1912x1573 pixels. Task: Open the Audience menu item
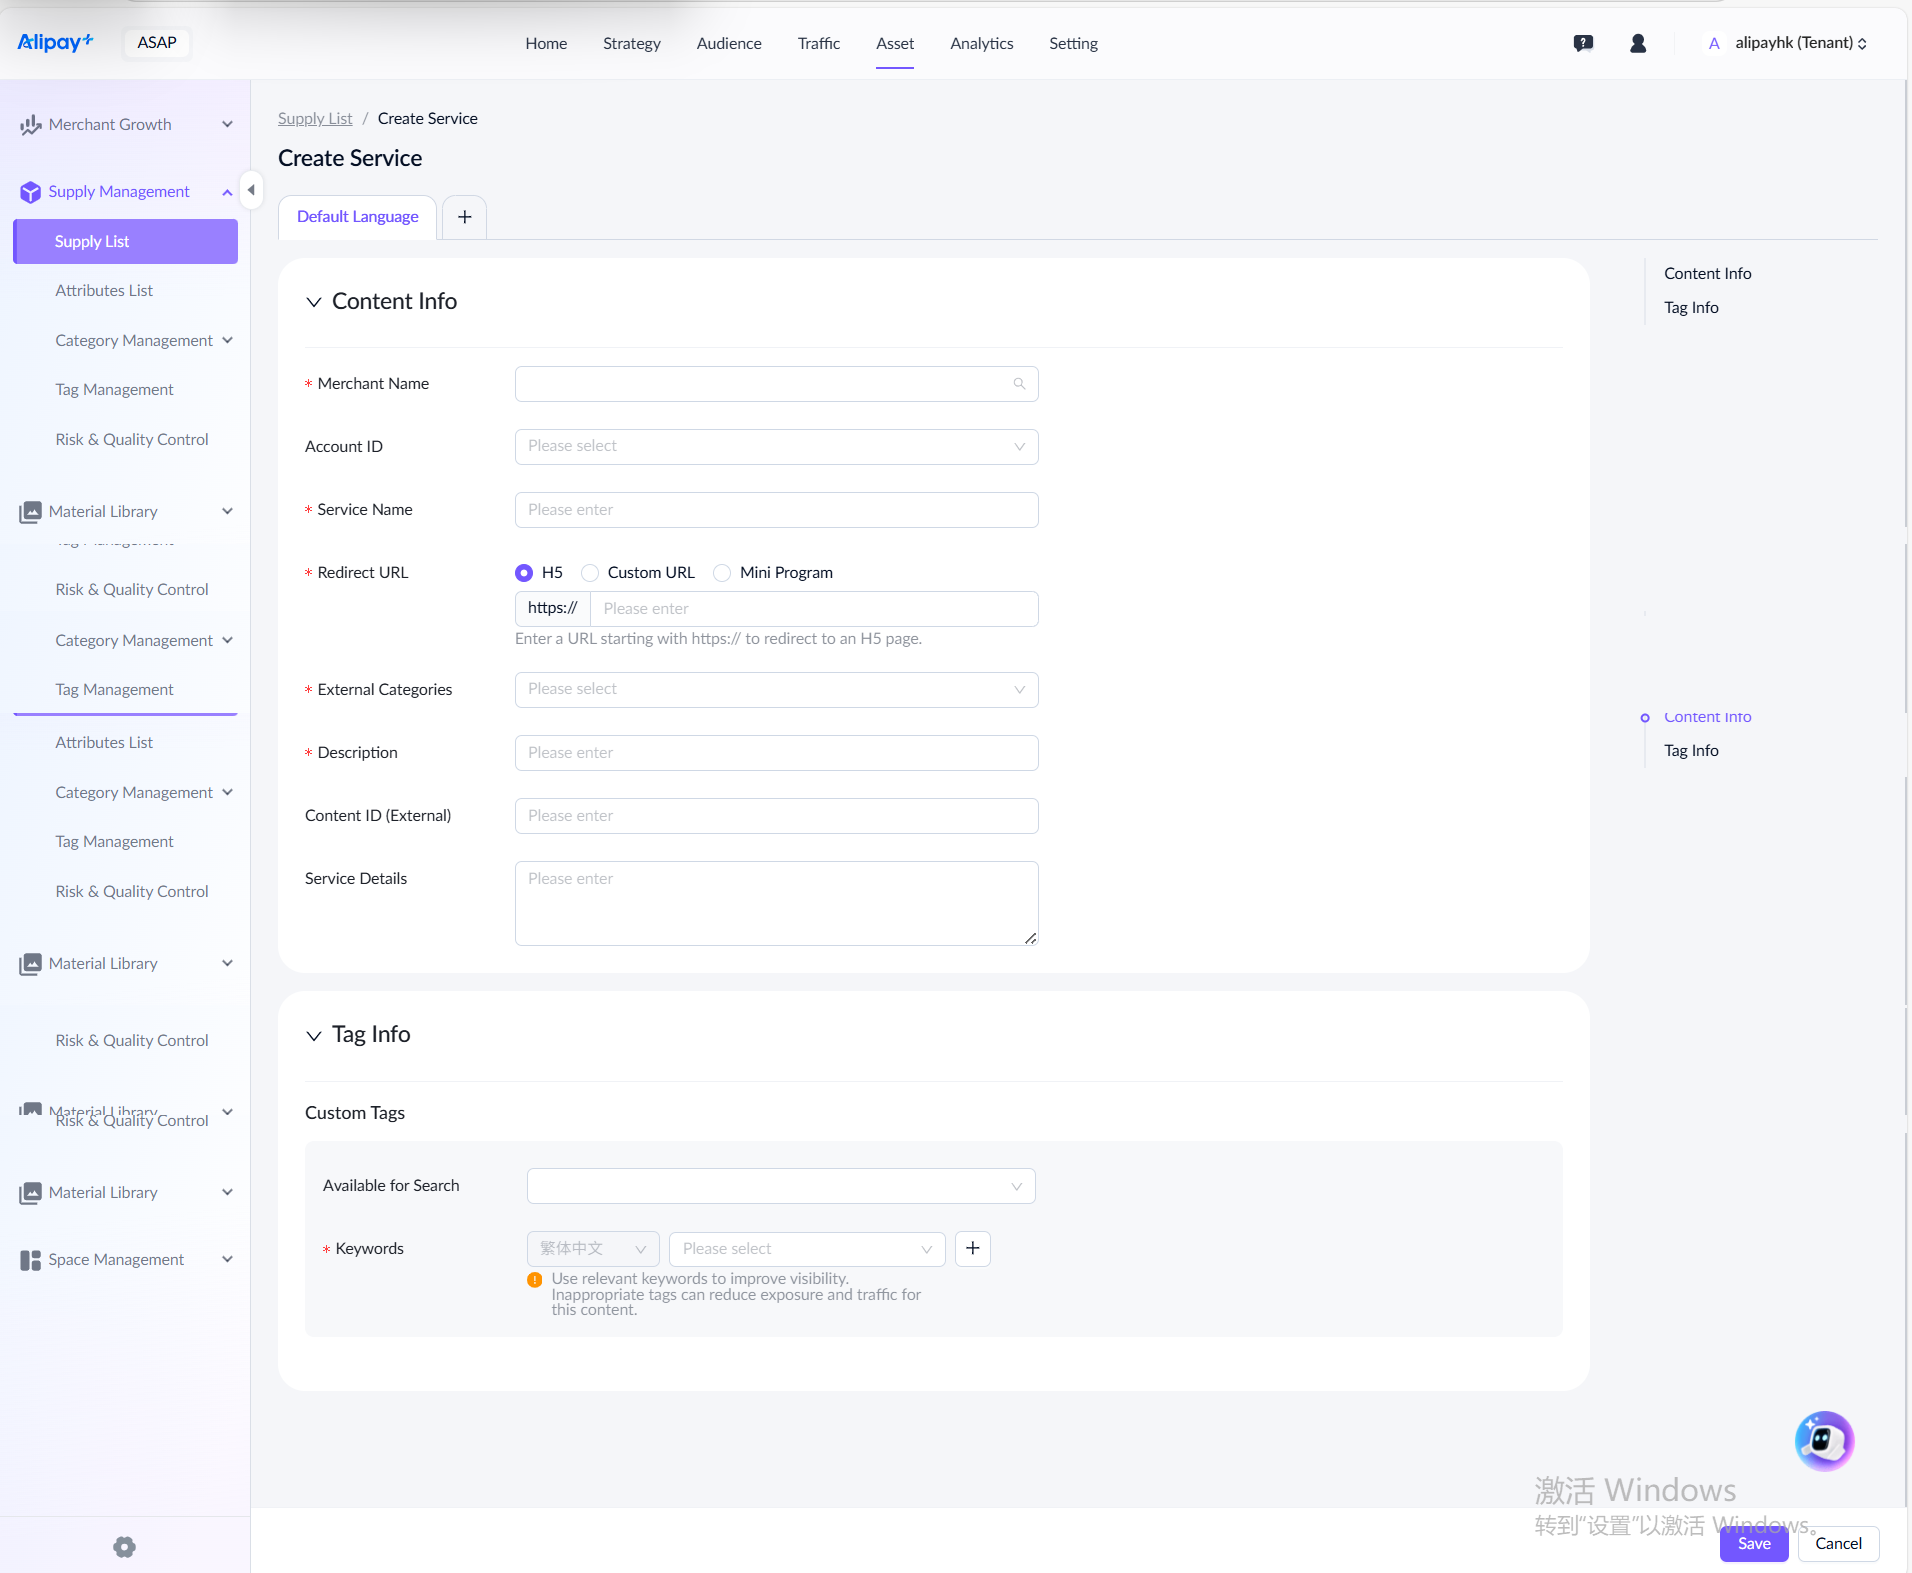[x=728, y=43]
